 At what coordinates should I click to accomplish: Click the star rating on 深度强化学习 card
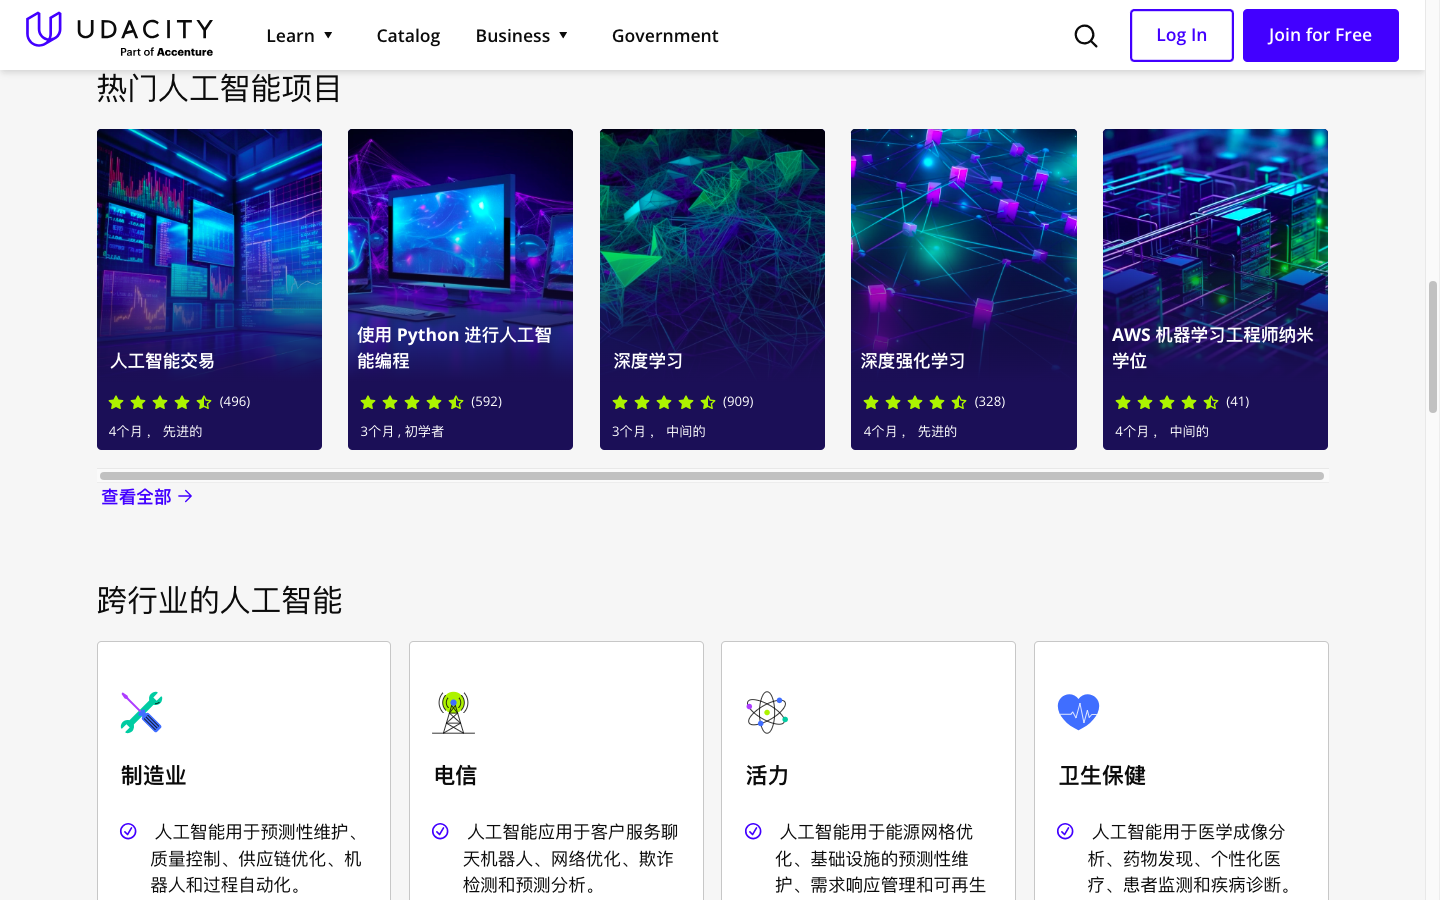coord(915,402)
